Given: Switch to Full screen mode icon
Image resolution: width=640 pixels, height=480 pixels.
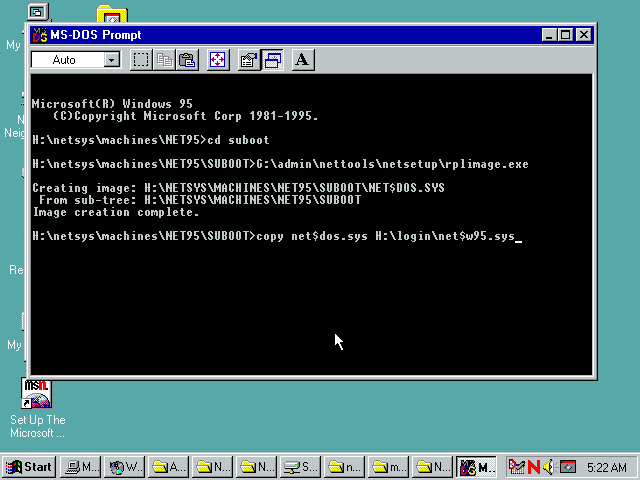Looking at the screenshot, I should [218, 60].
